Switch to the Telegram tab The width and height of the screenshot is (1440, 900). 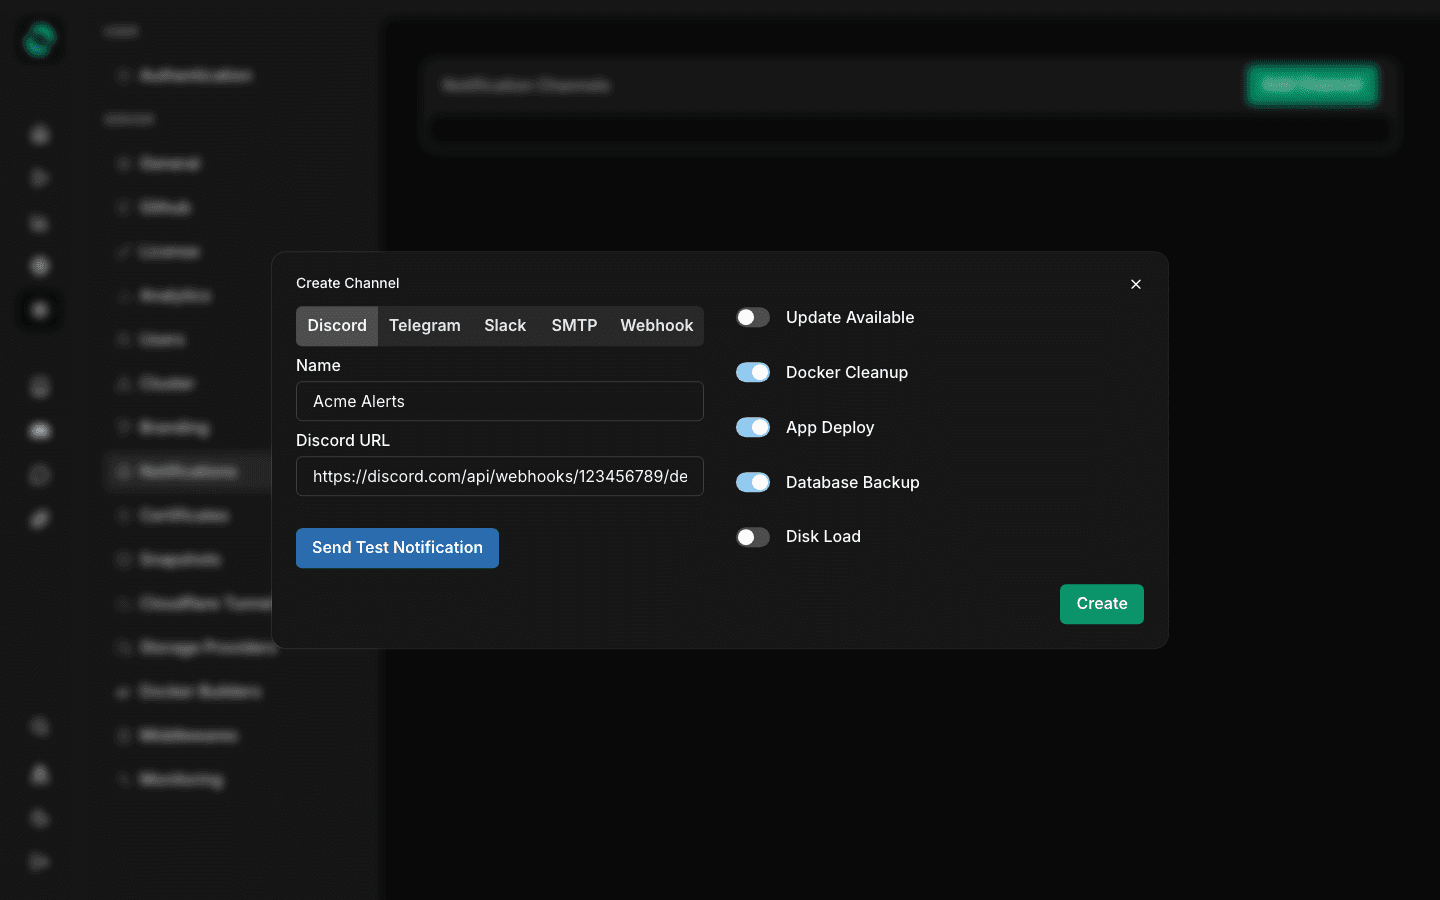click(425, 326)
